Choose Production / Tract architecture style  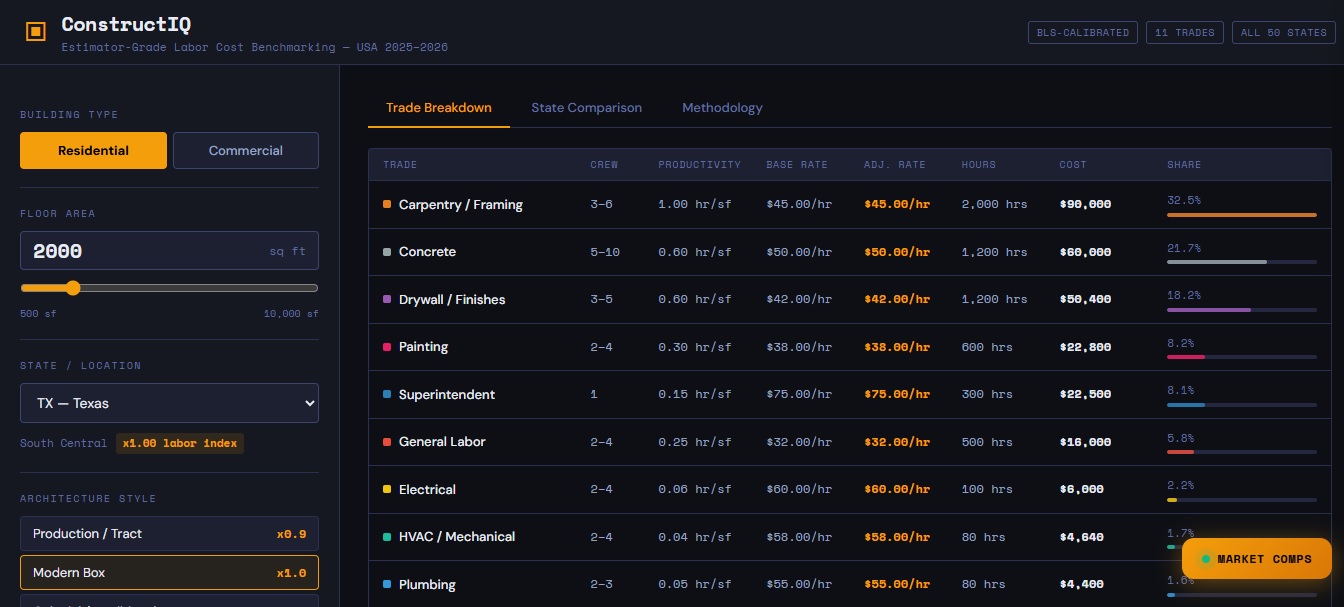[169, 534]
